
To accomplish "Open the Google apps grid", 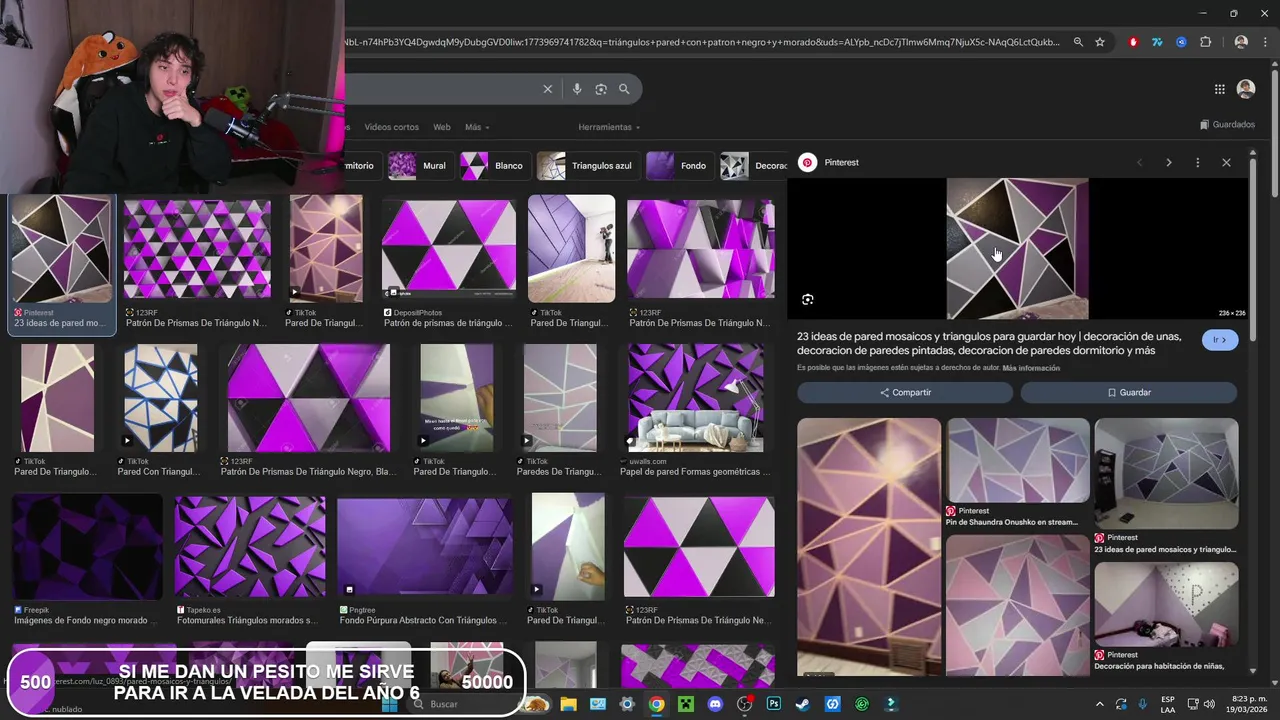I will [x=1220, y=89].
